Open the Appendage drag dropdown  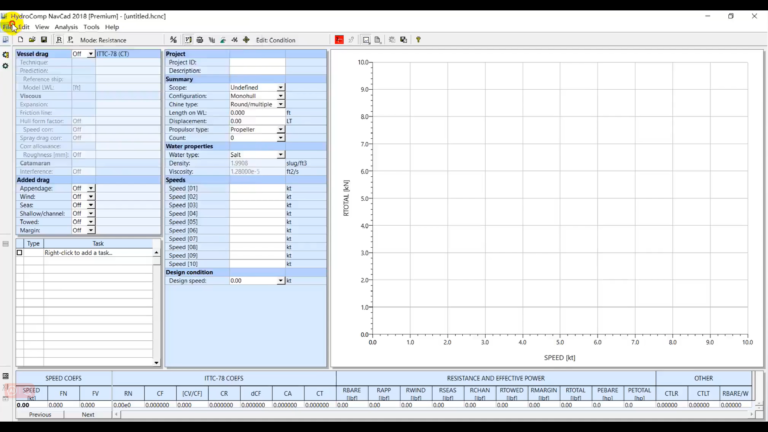(91, 188)
